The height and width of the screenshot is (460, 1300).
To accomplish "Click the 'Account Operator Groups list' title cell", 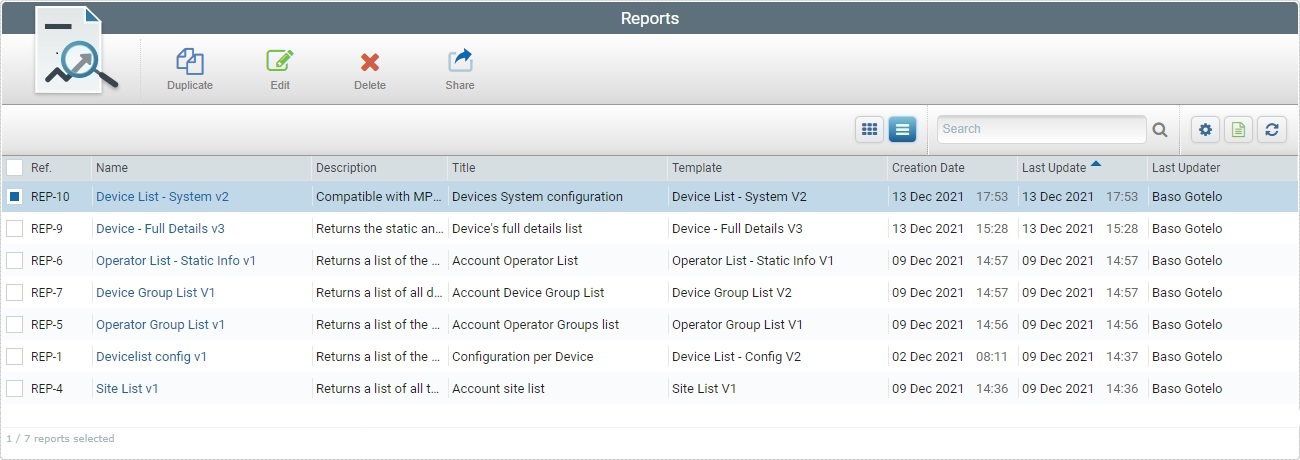I will coord(535,325).
